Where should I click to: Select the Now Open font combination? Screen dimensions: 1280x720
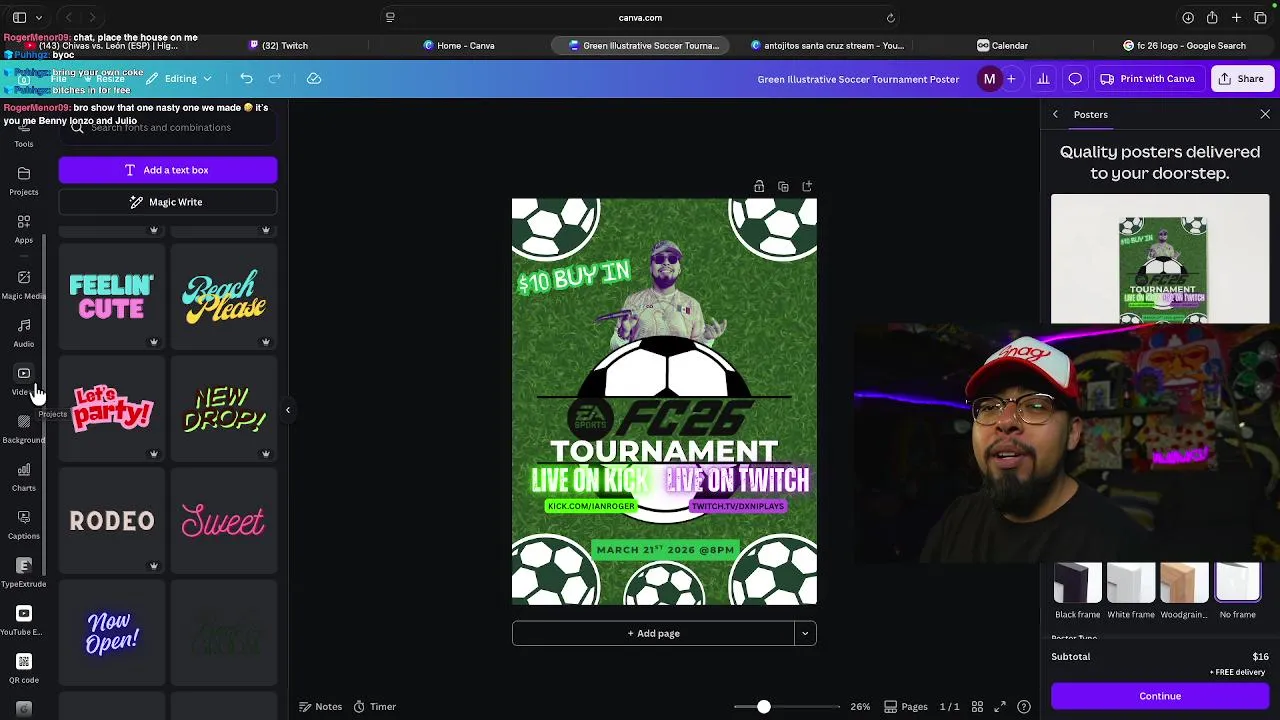[112, 633]
